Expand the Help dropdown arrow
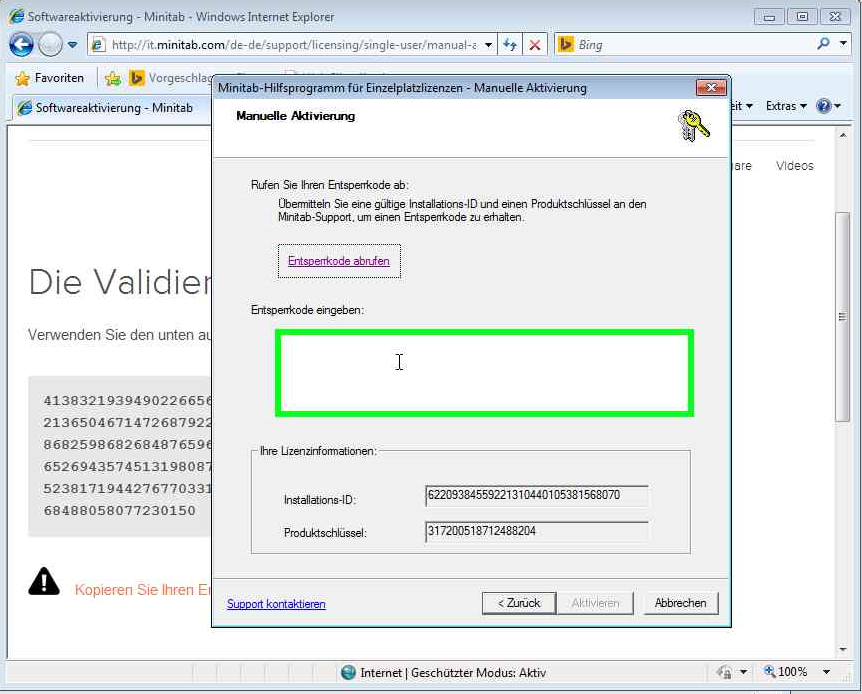The width and height of the screenshot is (862, 694). click(x=837, y=106)
